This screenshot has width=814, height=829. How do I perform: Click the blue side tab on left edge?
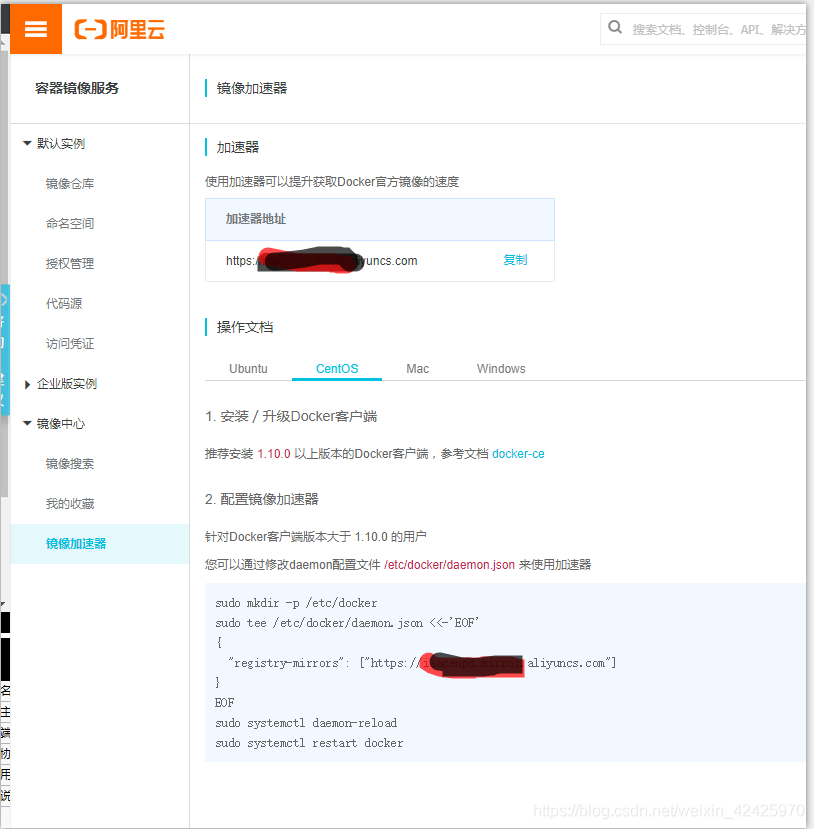[5, 349]
